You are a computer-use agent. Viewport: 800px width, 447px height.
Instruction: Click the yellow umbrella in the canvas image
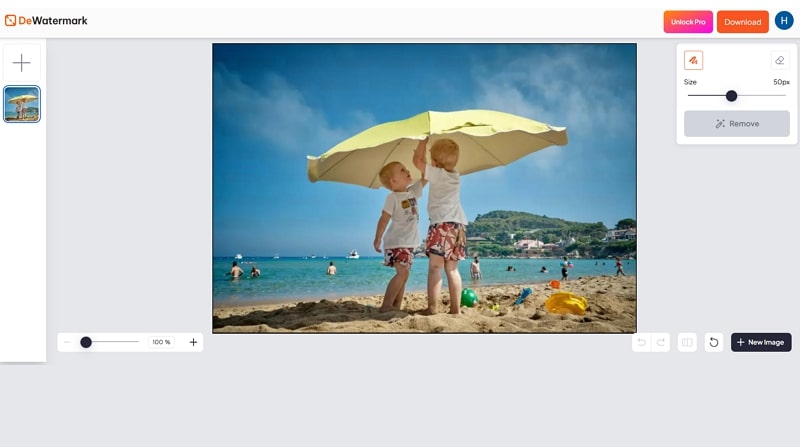point(440,140)
